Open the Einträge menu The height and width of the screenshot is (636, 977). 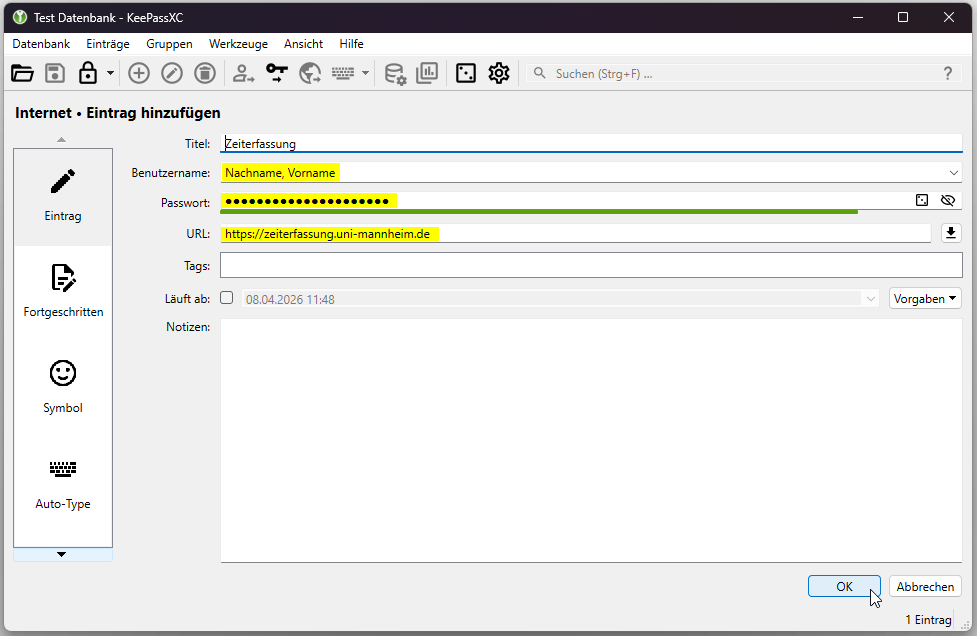tap(108, 44)
